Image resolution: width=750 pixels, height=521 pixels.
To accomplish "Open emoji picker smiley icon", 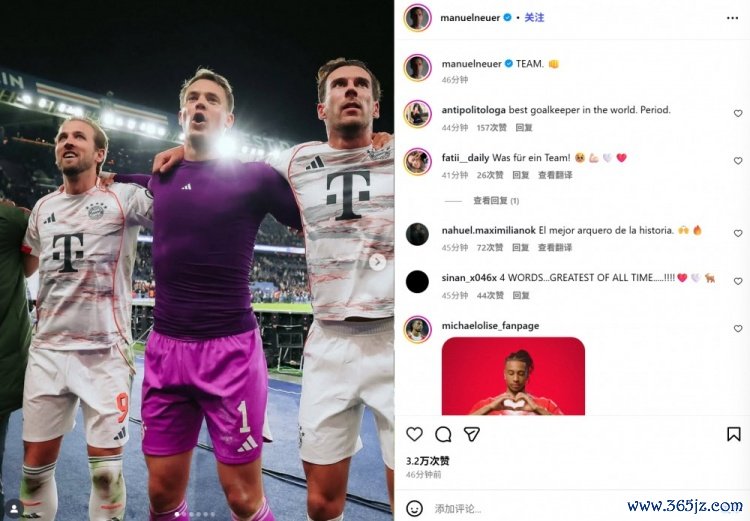I will pos(414,508).
